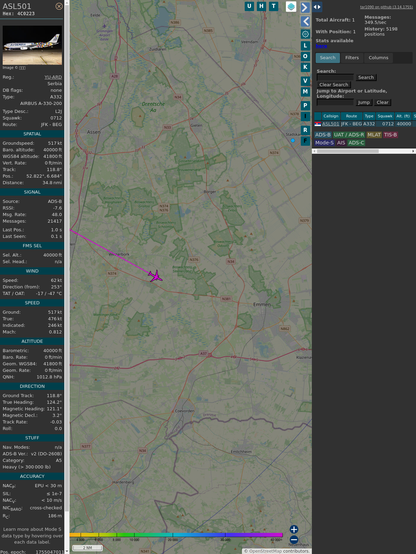
Task: Click the Clear button beside Jump
Action: click(x=382, y=102)
